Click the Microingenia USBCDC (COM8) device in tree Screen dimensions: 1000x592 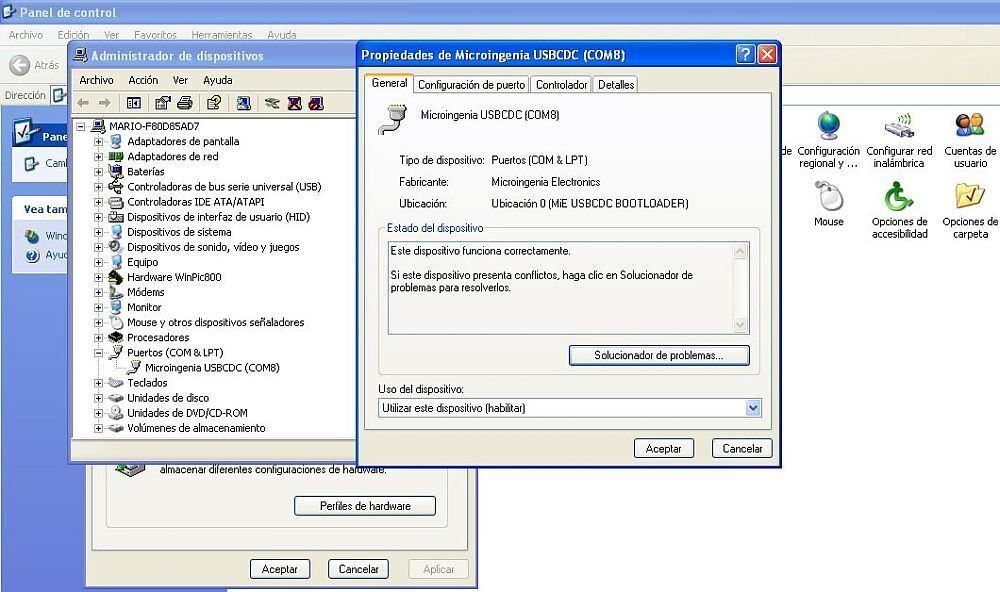212,368
